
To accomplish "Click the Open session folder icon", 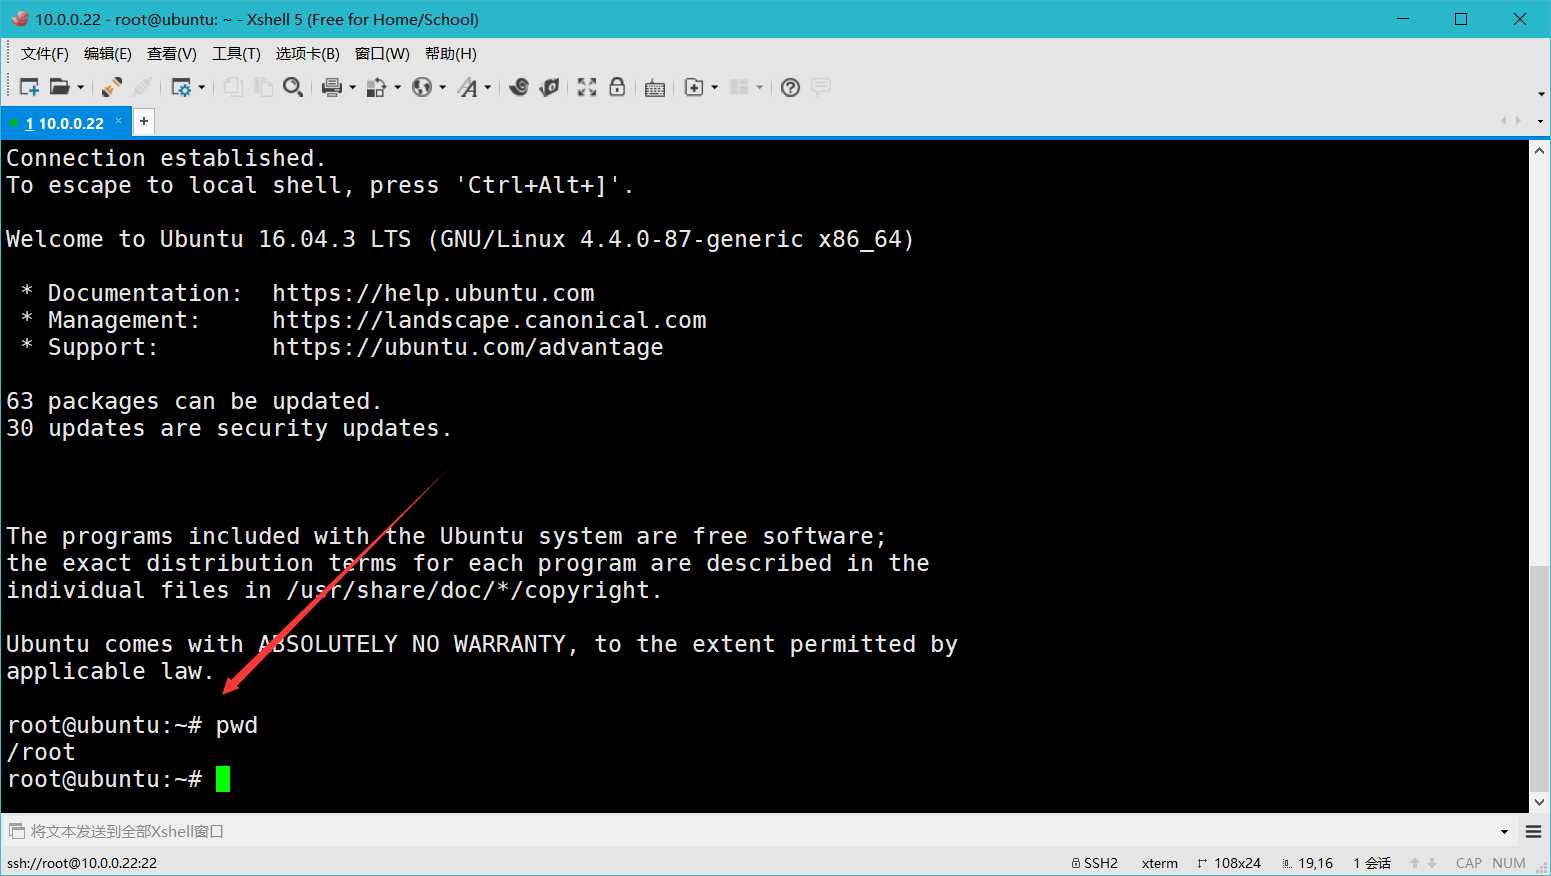I will click(60, 88).
